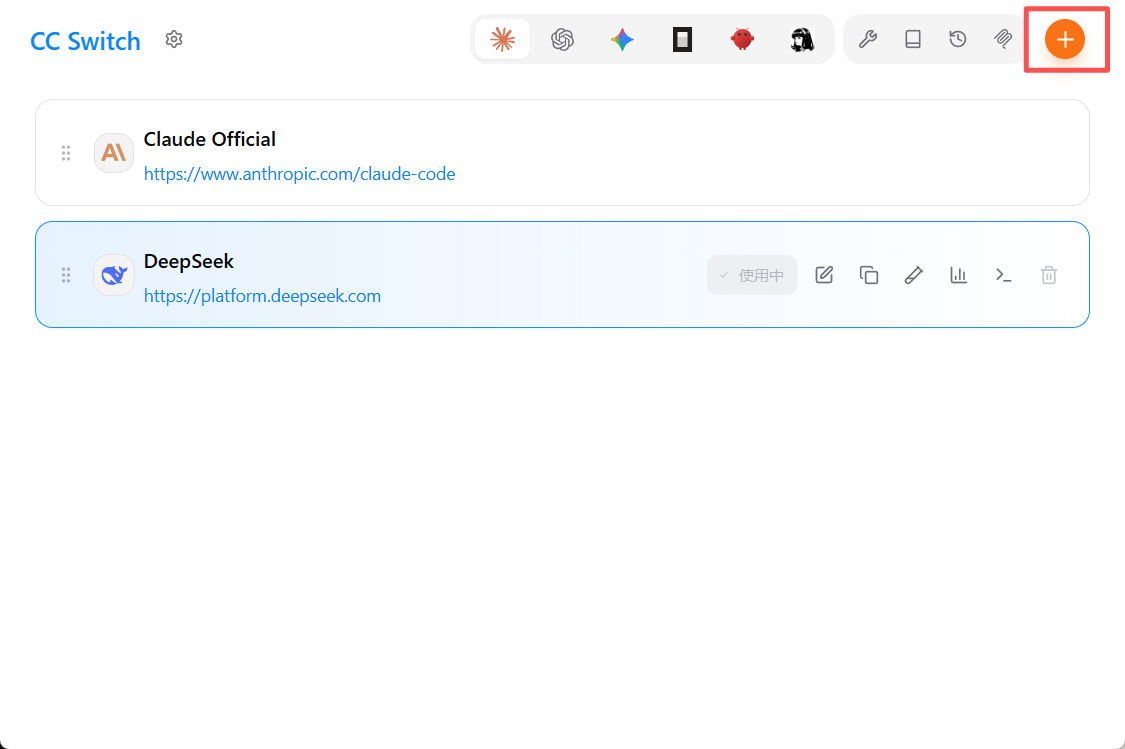Switch to the Claude app tab

tap(502, 39)
